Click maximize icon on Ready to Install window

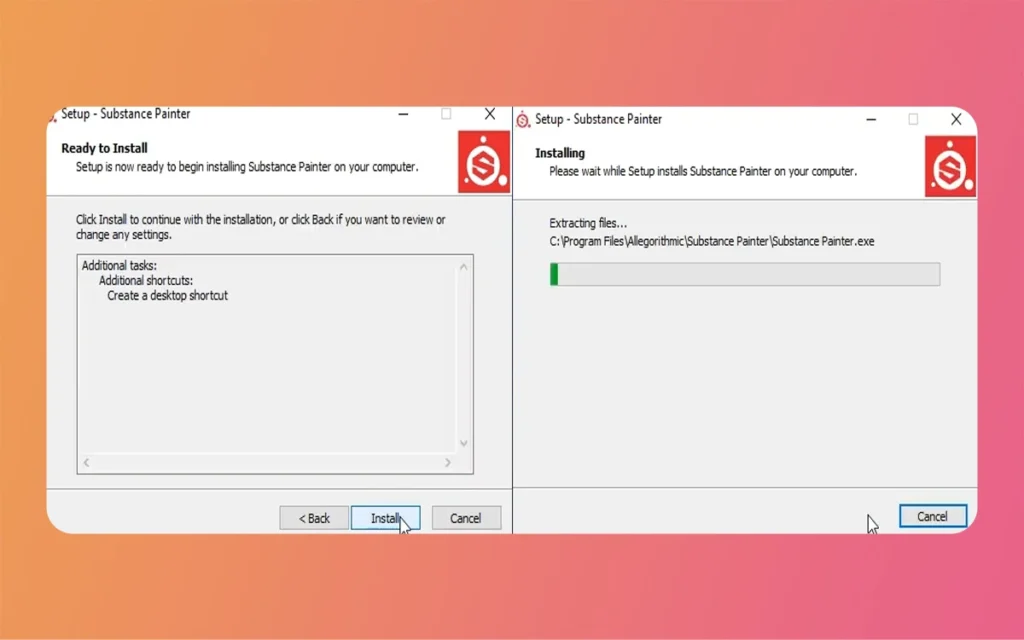446,115
